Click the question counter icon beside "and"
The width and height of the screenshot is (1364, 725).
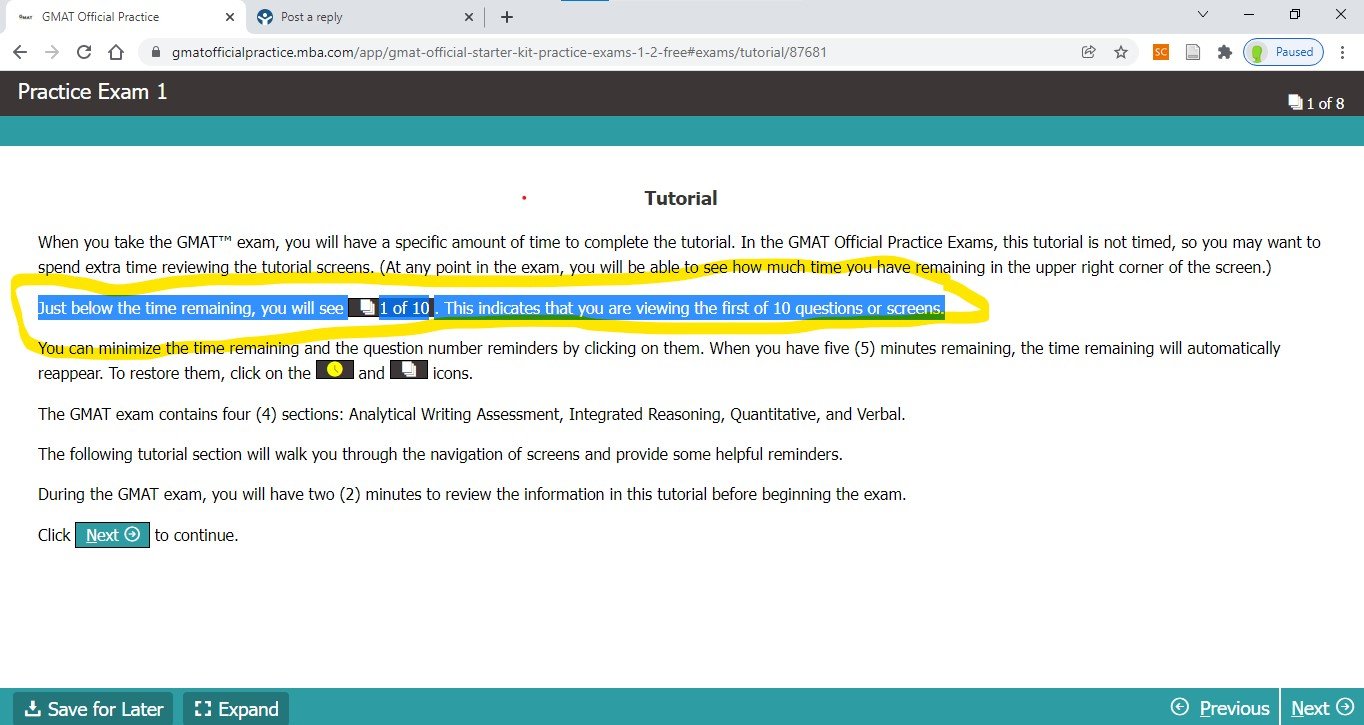tap(408, 369)
